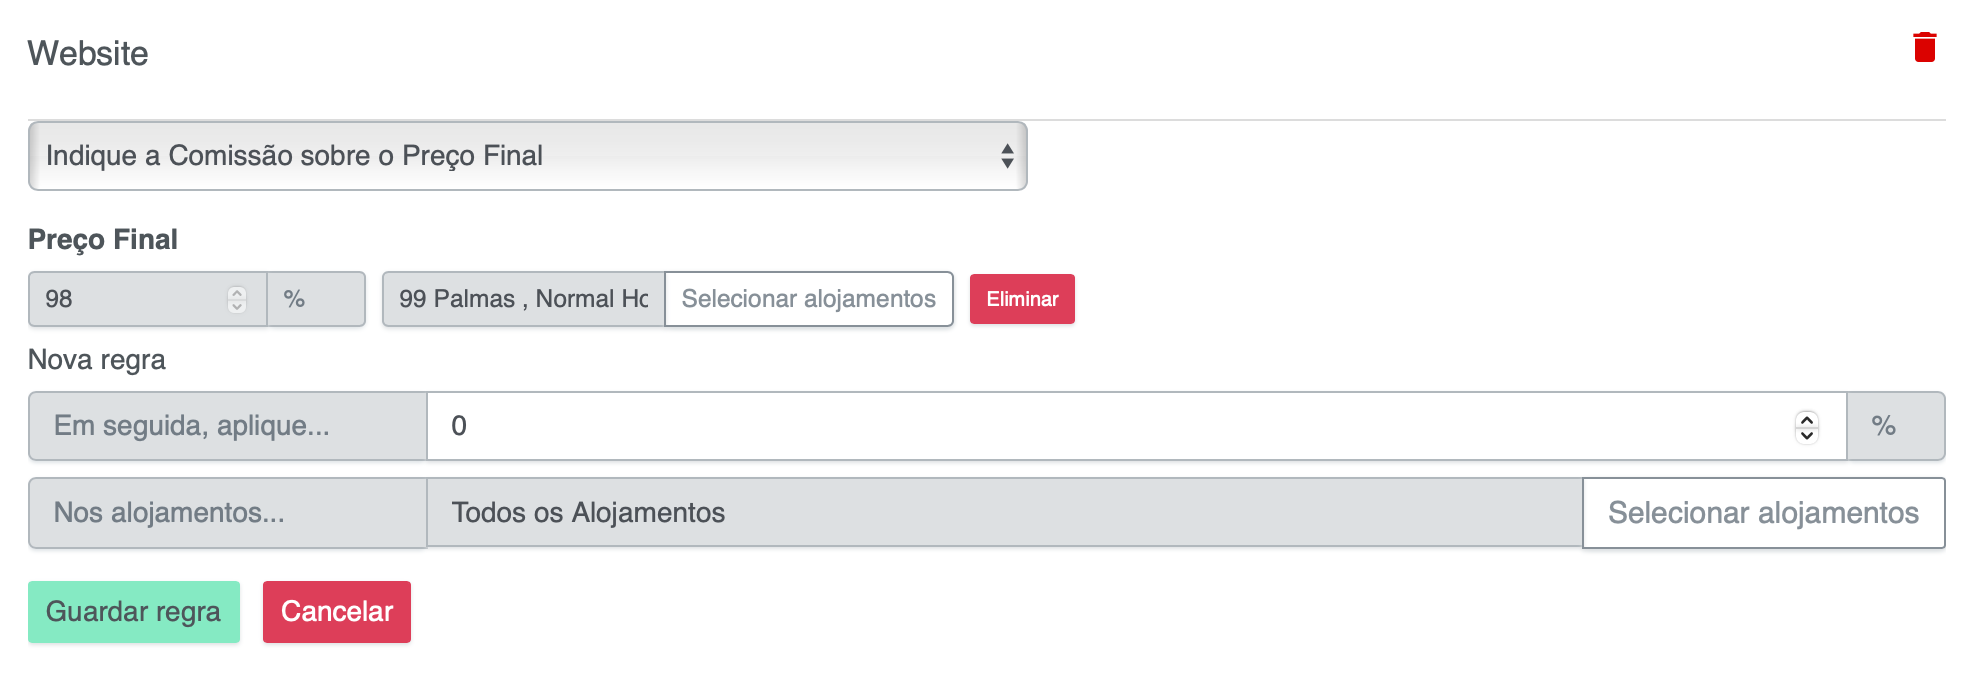Click the 'Website' heading
Image resolution: width=1972 pixels, height=680 pixels.
pos(88,52)
